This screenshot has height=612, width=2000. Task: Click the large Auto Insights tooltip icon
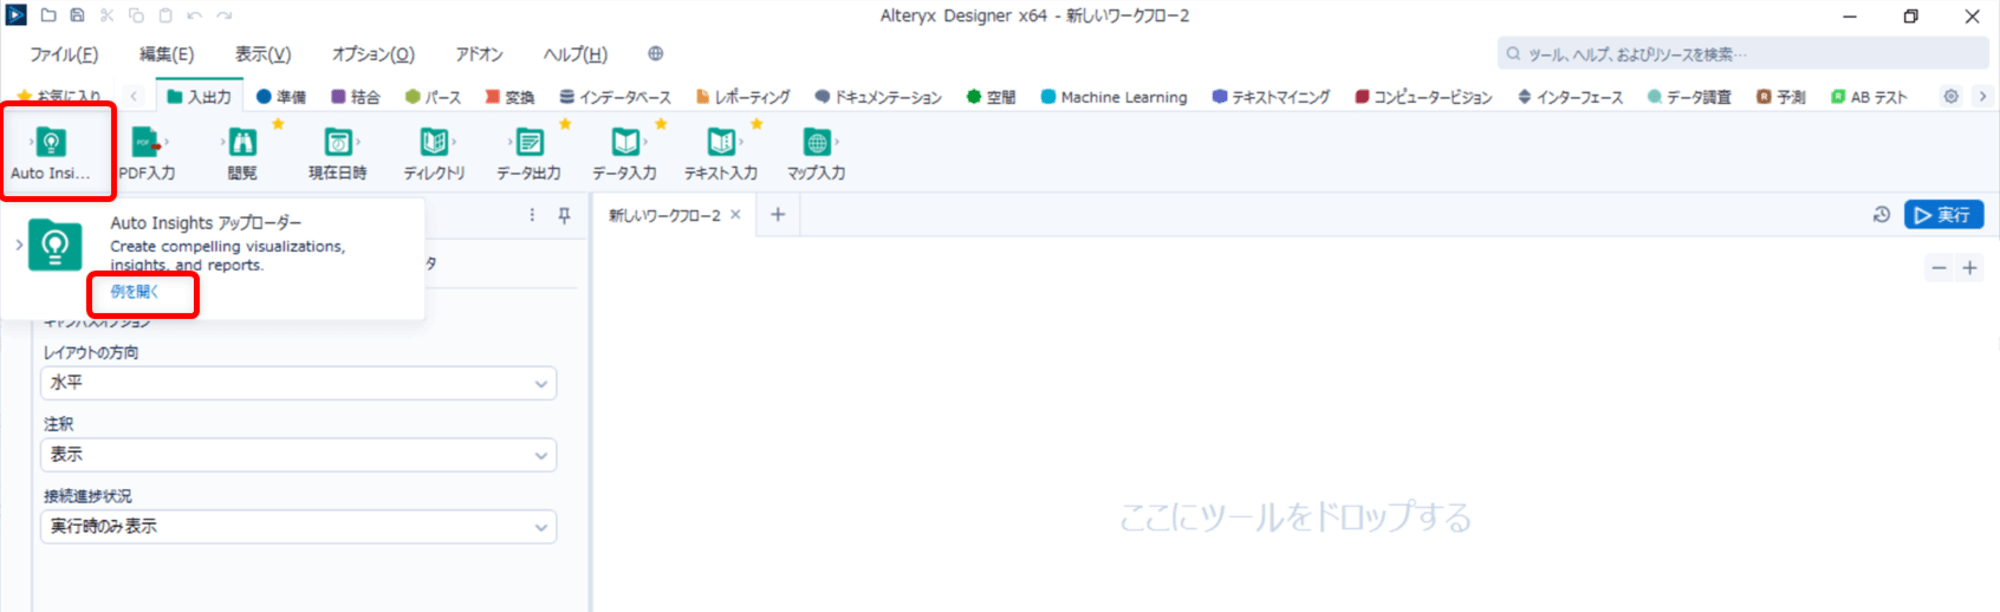(55, 244)
